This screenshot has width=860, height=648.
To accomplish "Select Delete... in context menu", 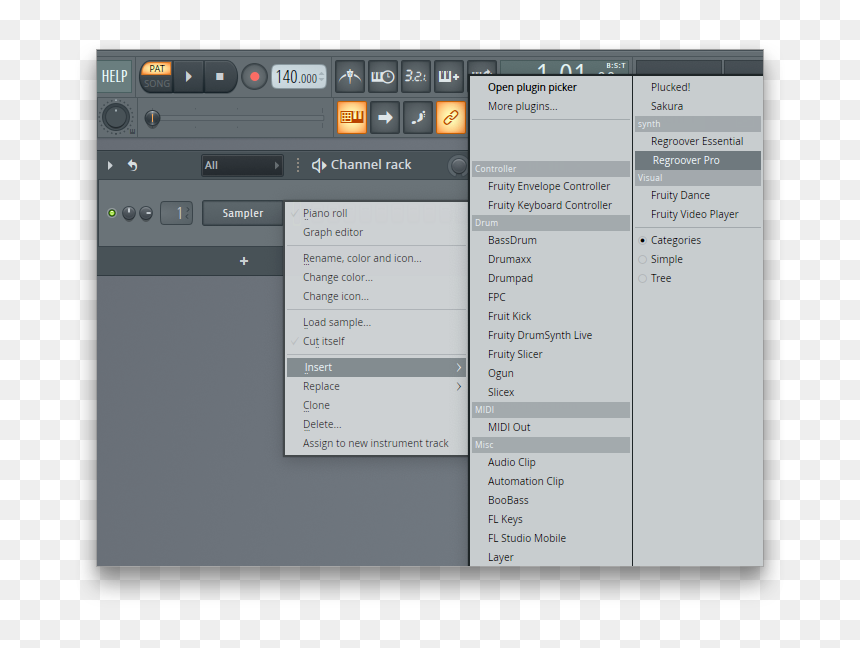I will tap(376, 424).
